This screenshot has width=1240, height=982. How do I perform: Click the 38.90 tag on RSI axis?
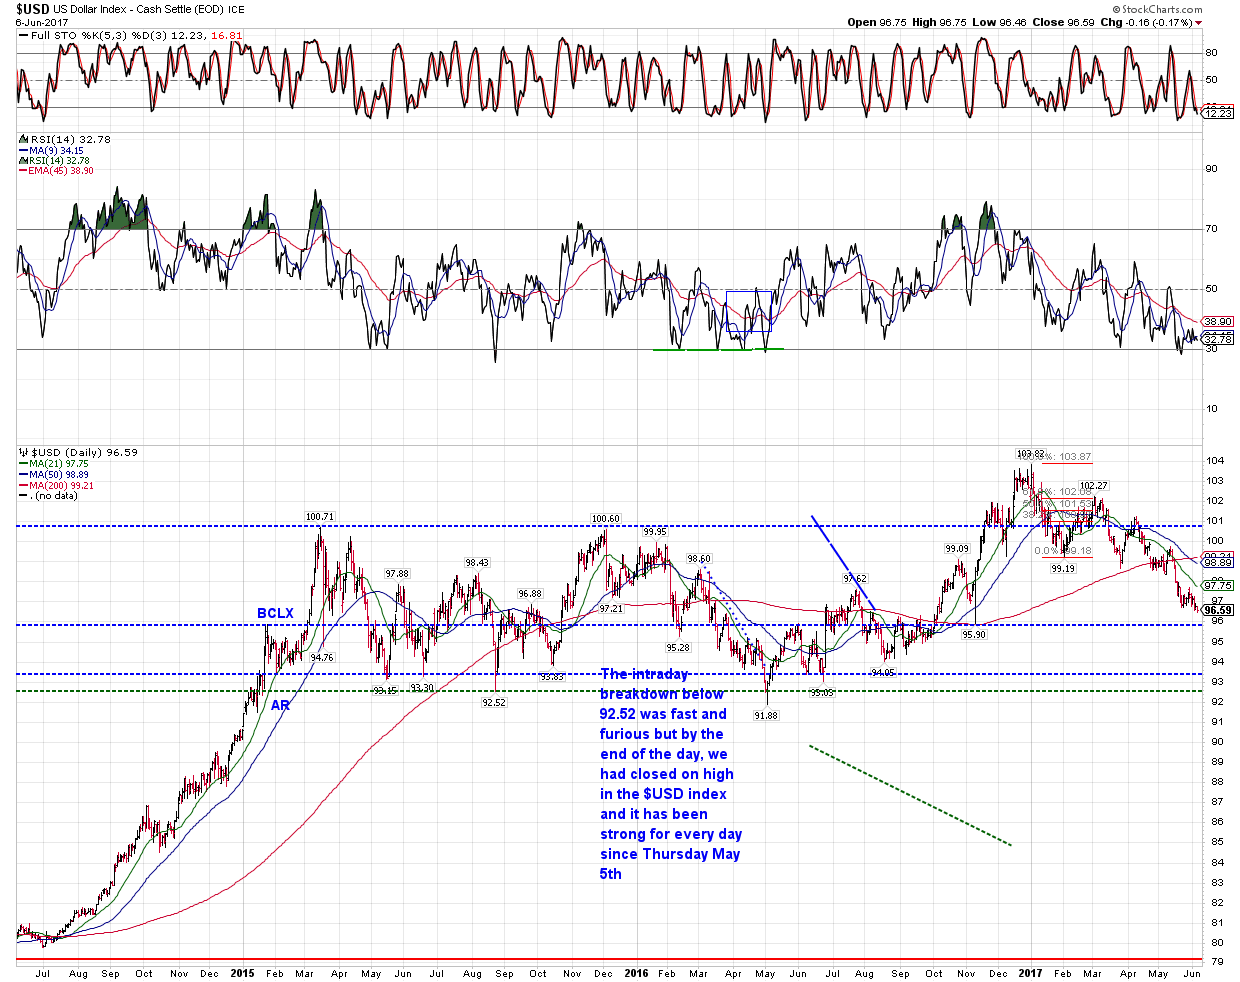point(1218,322)
